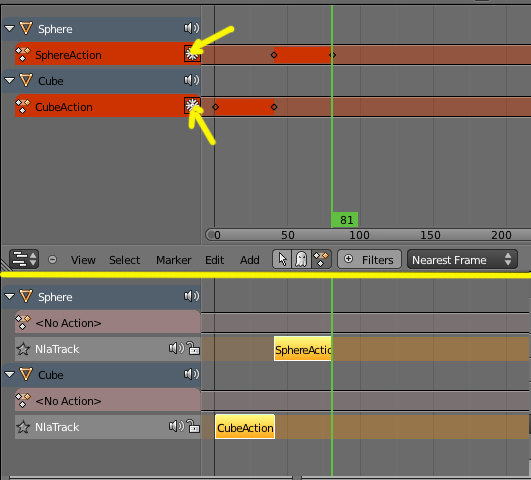Click SphereAction keyframe near frame 40
531x480 pixels.
(274, 55)
